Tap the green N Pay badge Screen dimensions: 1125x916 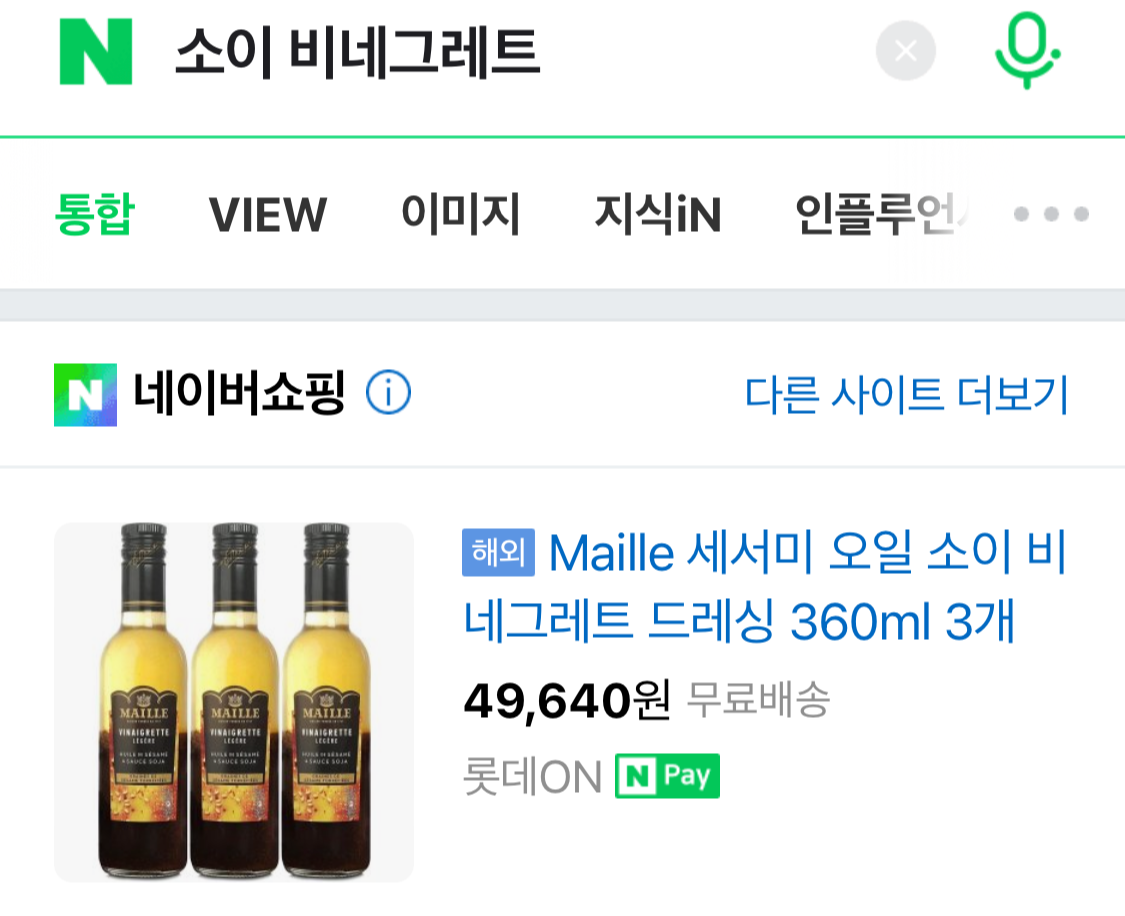point(667,775)
